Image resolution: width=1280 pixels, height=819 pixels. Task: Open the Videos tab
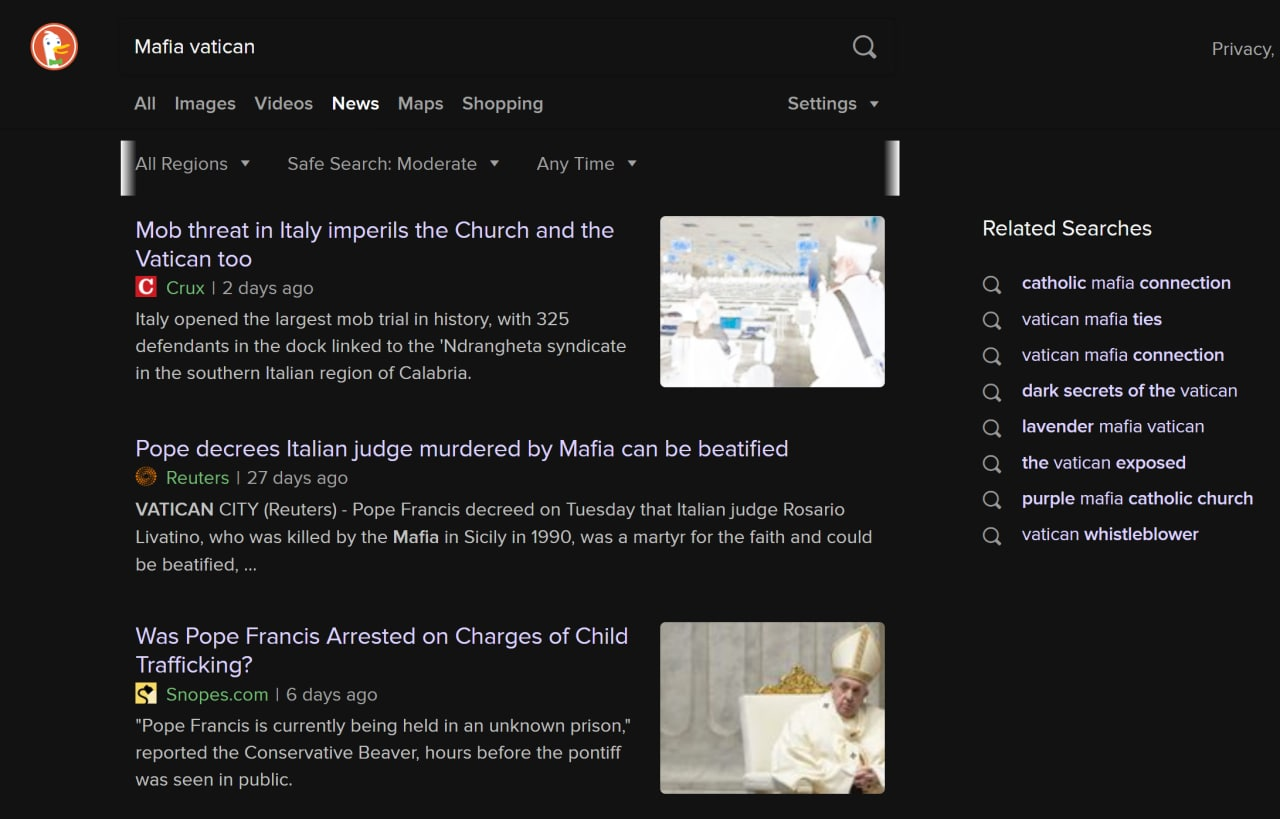pos(283,104)
